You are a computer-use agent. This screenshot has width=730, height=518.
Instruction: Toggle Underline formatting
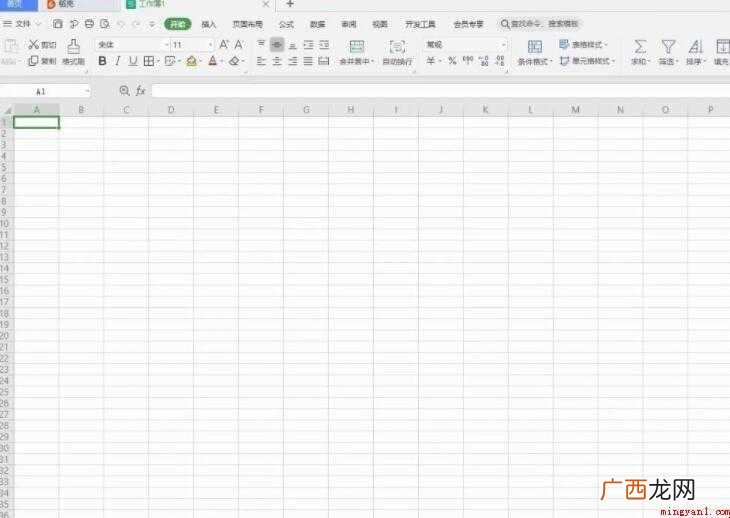pyautogui.click(x=133, y=61)
